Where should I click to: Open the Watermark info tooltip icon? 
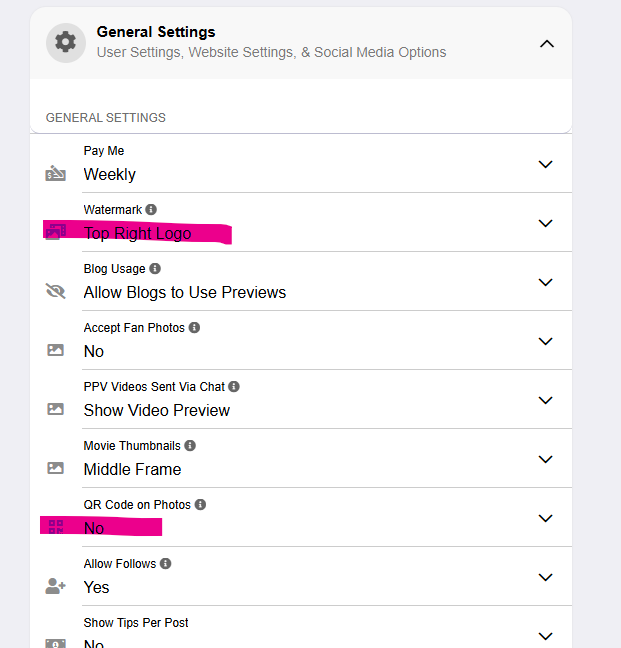(x=151, y=210)
